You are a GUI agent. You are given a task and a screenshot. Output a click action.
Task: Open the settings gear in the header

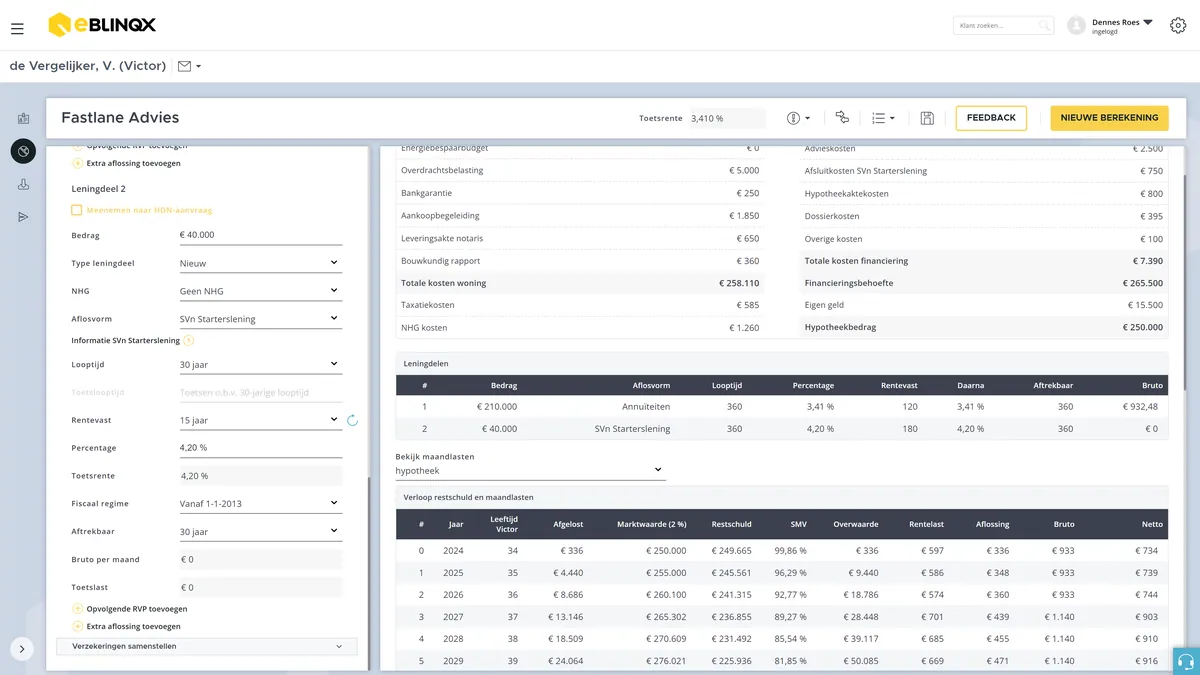coord(1178,26)
